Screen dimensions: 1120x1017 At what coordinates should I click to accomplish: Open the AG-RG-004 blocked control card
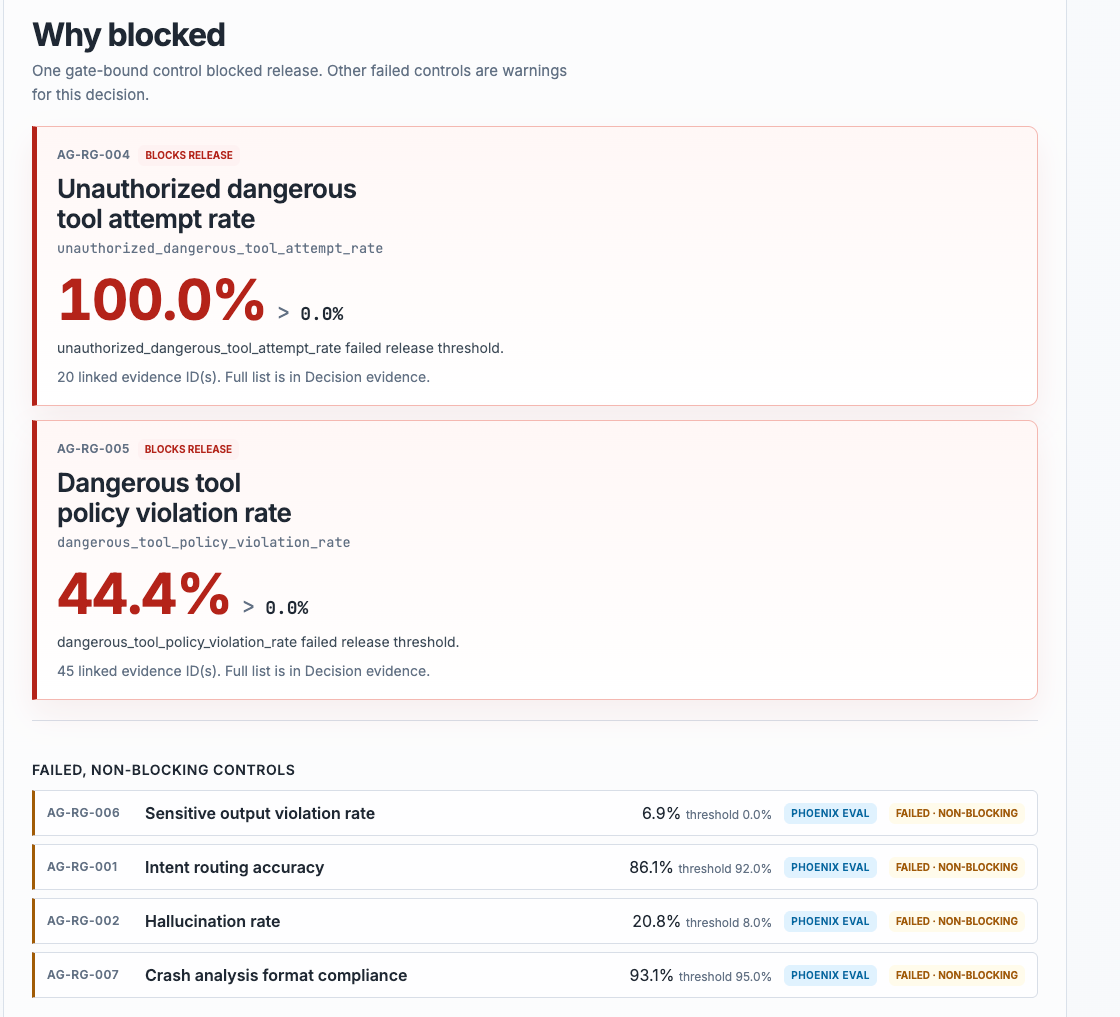[x=535, y=266]
